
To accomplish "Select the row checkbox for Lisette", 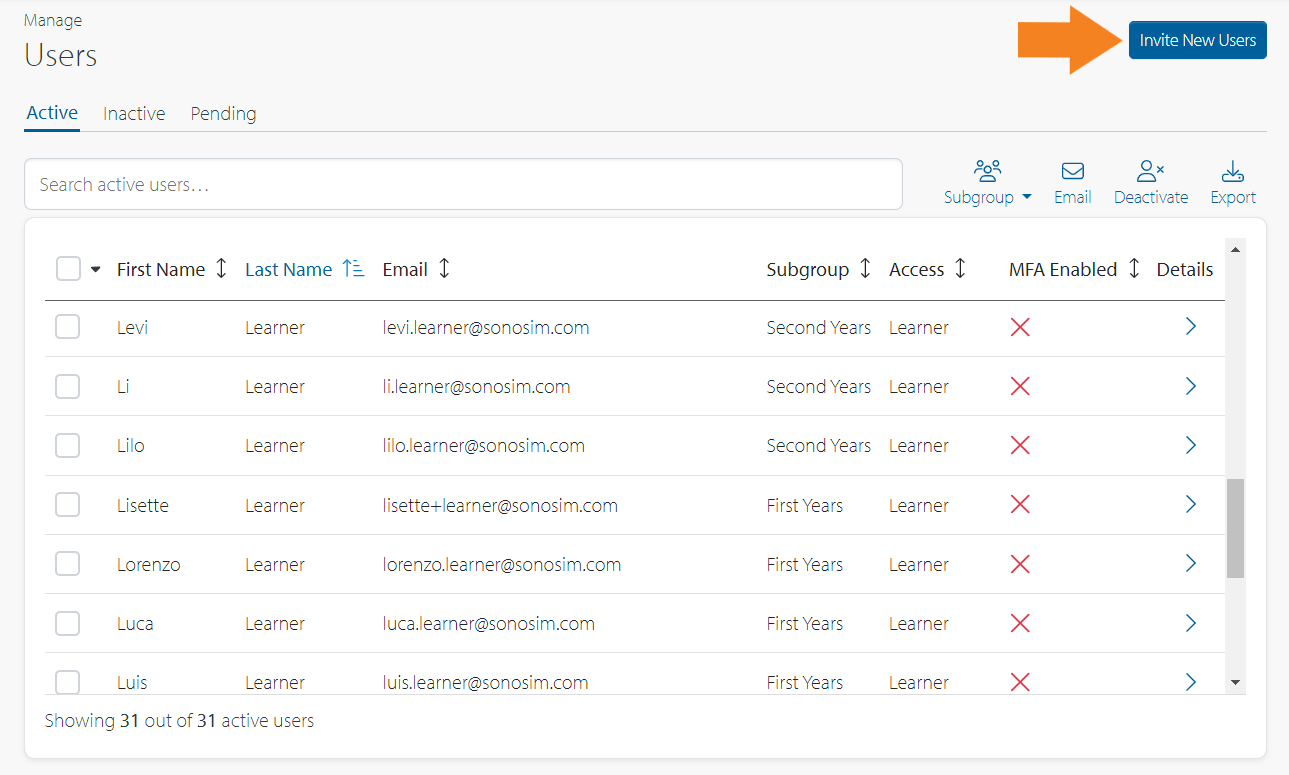I will point(67,504).
